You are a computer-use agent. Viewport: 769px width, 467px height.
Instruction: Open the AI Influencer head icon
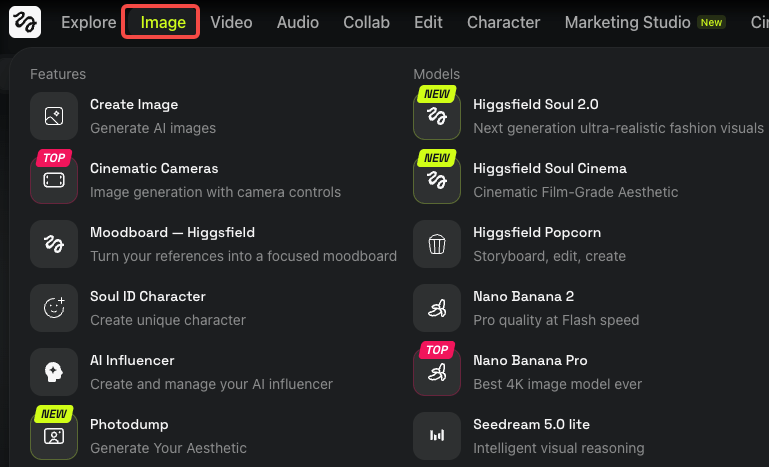(x=54, y=372)
